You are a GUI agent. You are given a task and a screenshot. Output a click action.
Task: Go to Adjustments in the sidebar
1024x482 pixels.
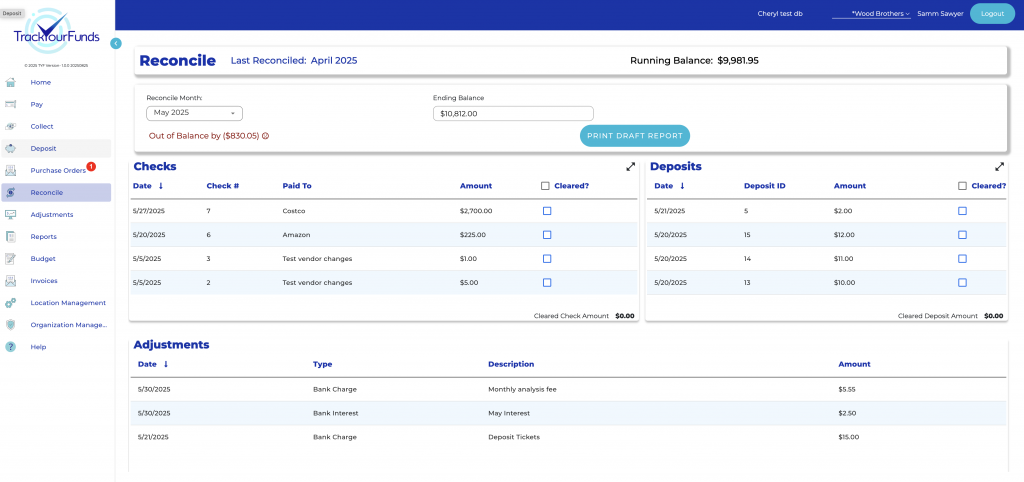pos(52,215)
